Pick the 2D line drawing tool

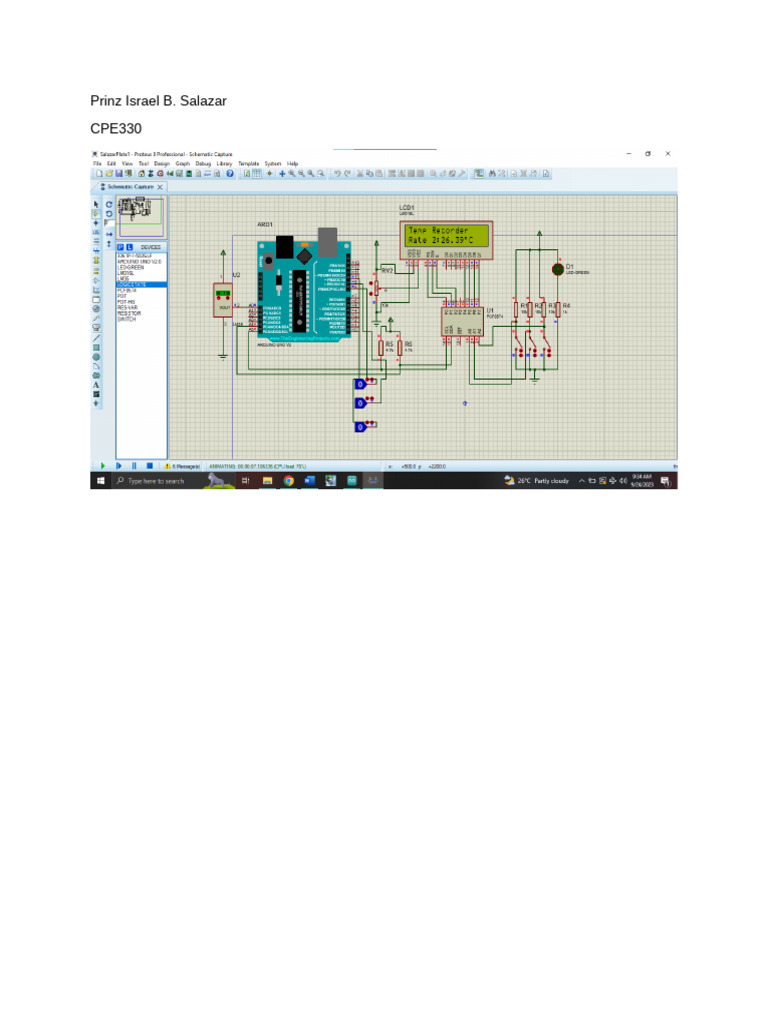(x=96, y=338)
